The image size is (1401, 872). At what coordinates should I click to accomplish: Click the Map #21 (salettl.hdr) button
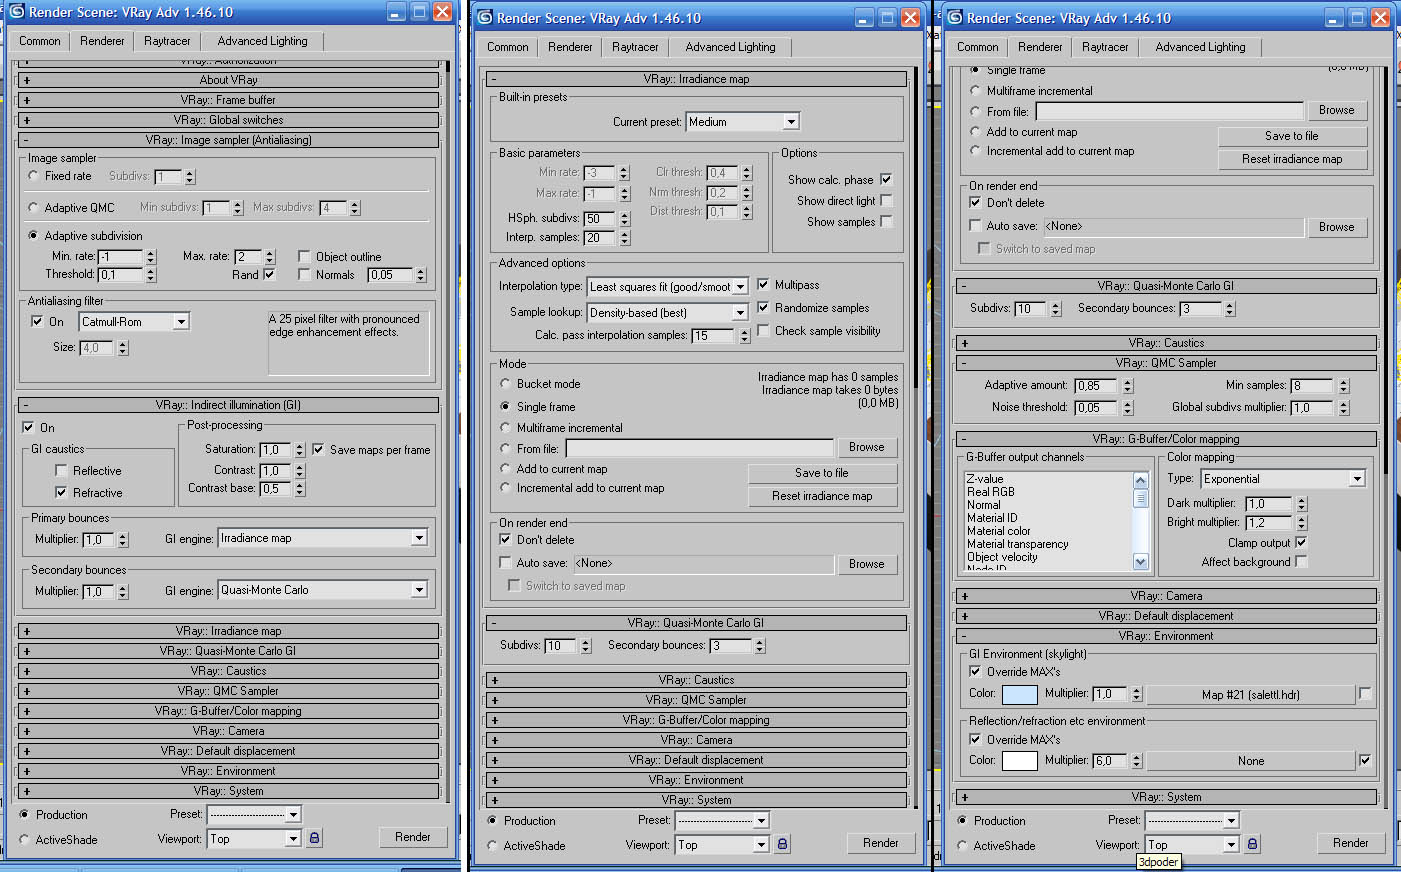click(1251, 694)
